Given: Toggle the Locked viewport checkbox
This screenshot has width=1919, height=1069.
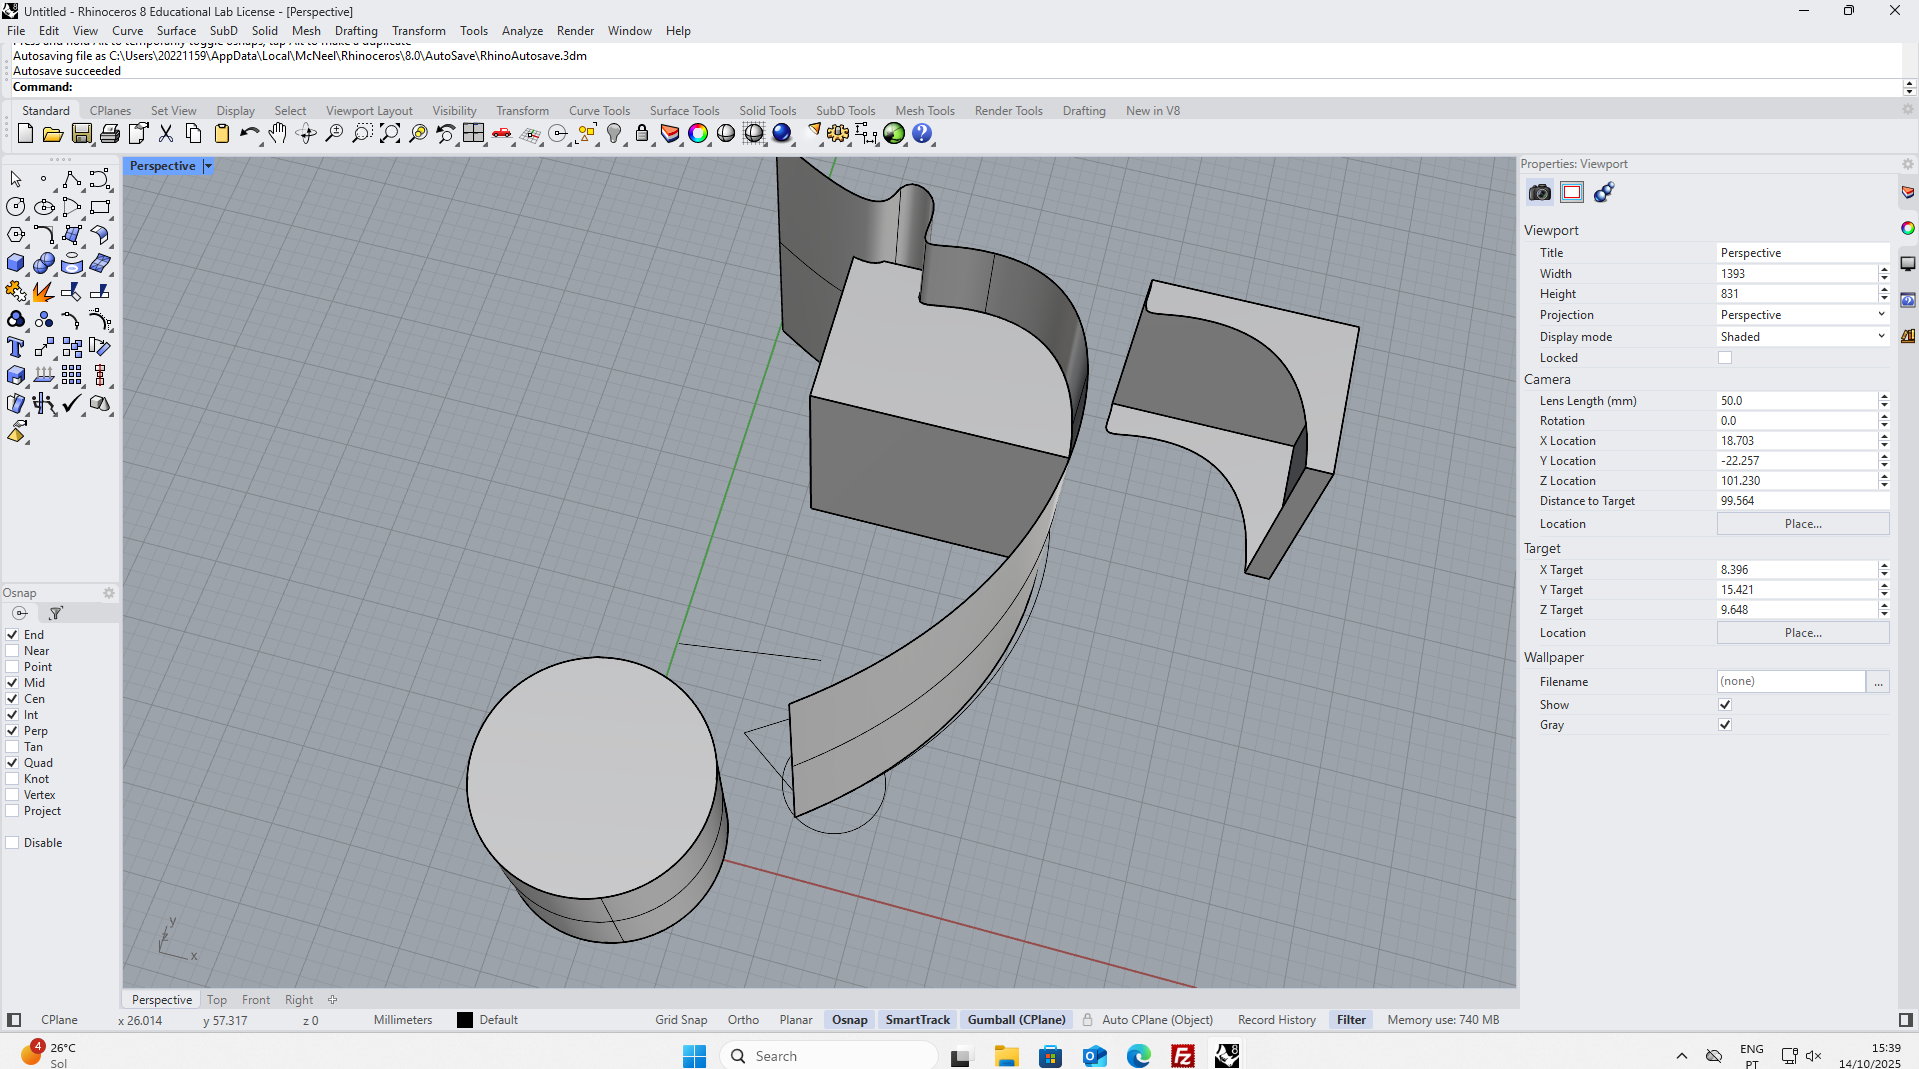Looking at the screenshot, I should (x=1725, y=358).
